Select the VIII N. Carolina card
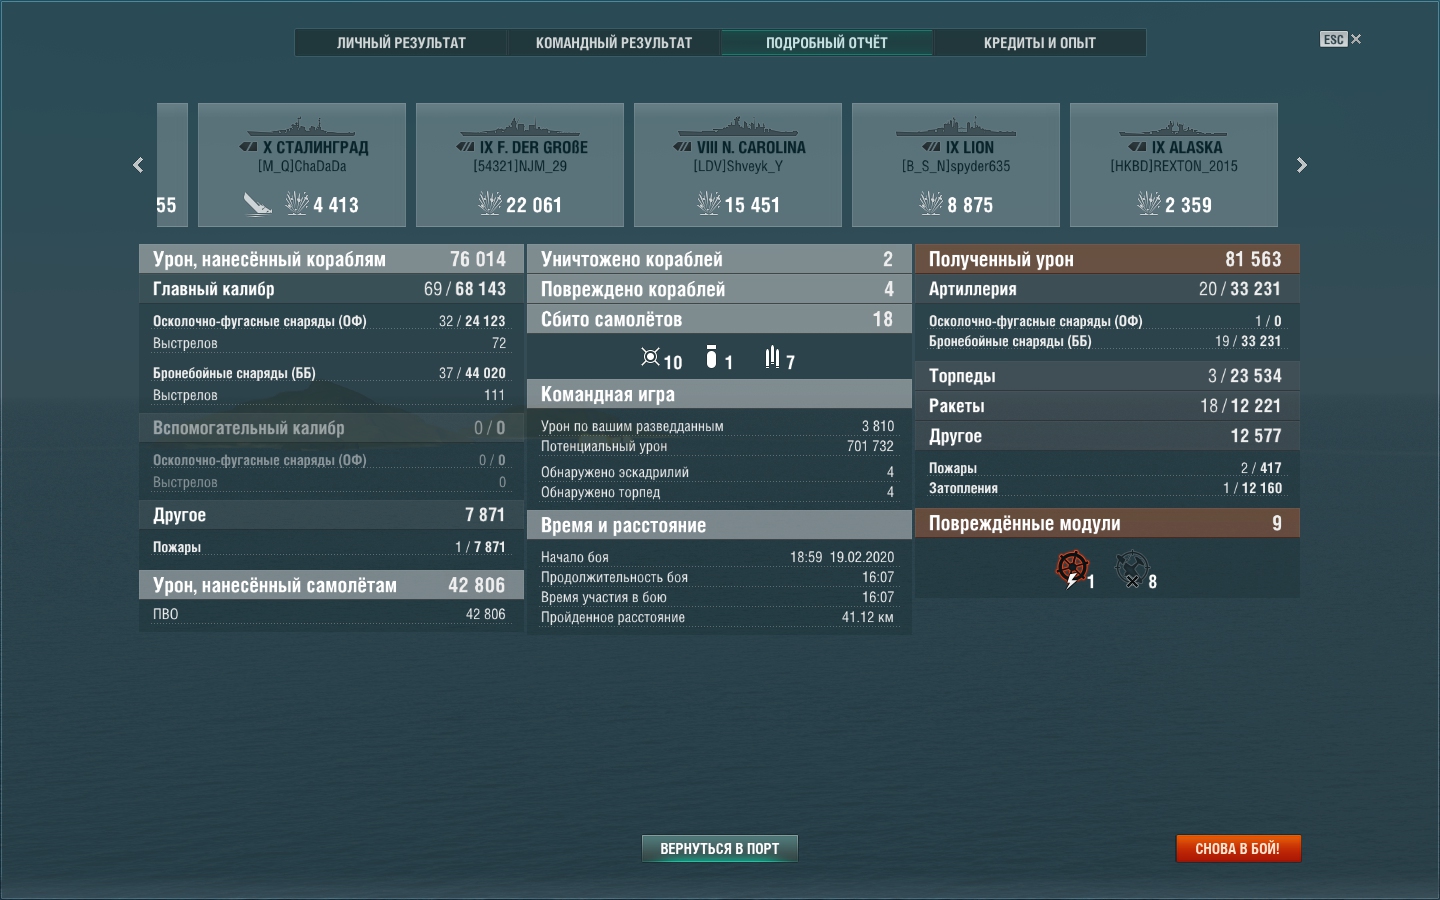Screen dimensions: 1440x900 738,165
